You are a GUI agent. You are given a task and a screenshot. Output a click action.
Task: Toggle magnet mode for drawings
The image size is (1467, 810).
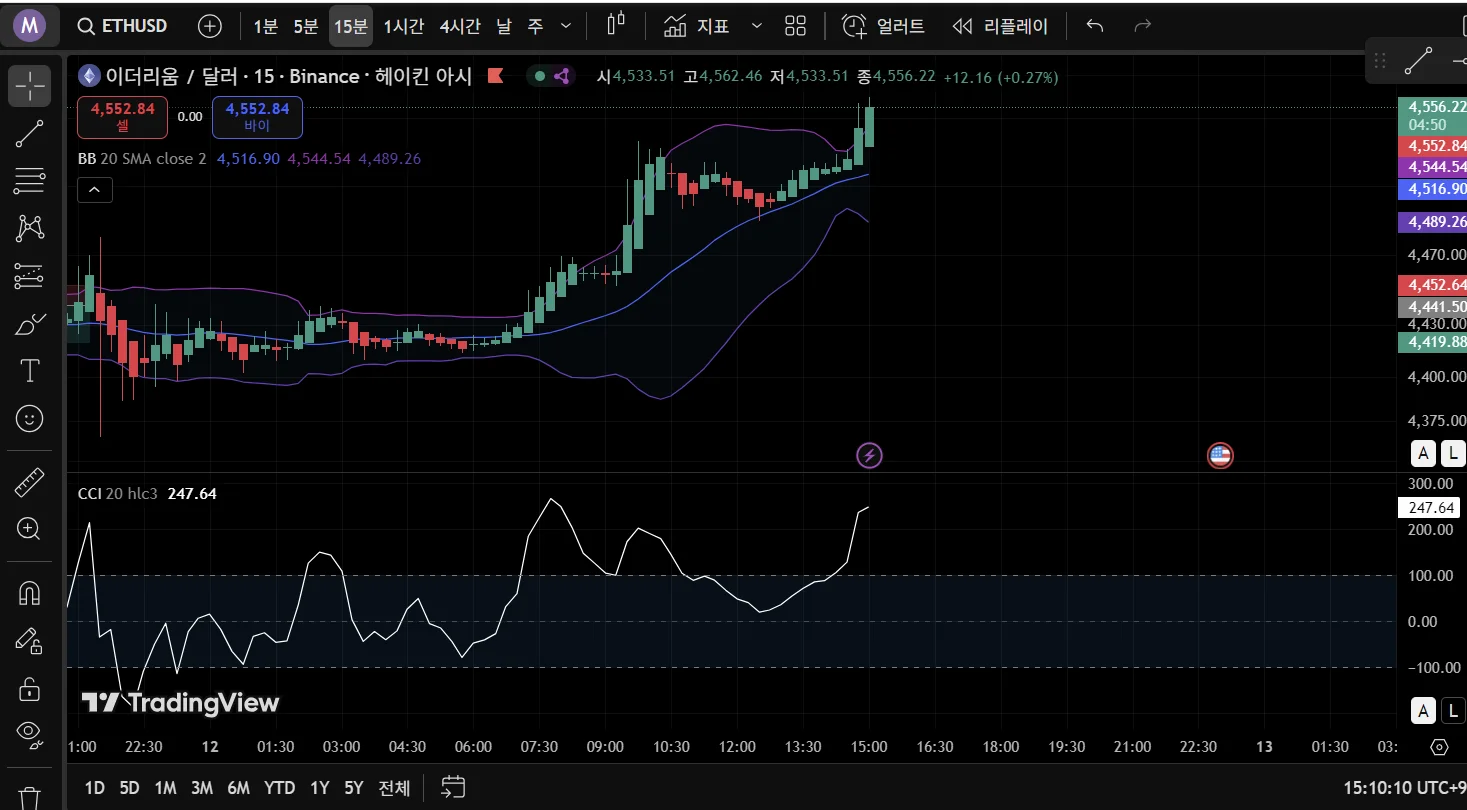click(30, 594)
